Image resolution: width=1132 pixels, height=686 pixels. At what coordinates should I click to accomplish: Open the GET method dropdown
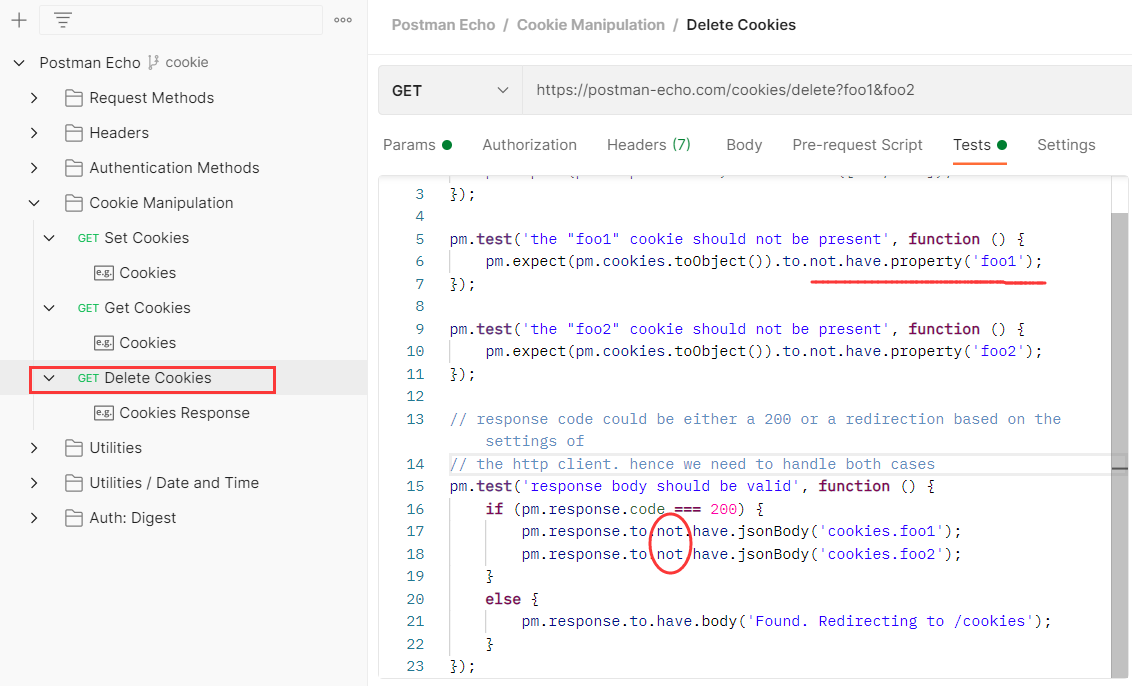coord(450,90)
